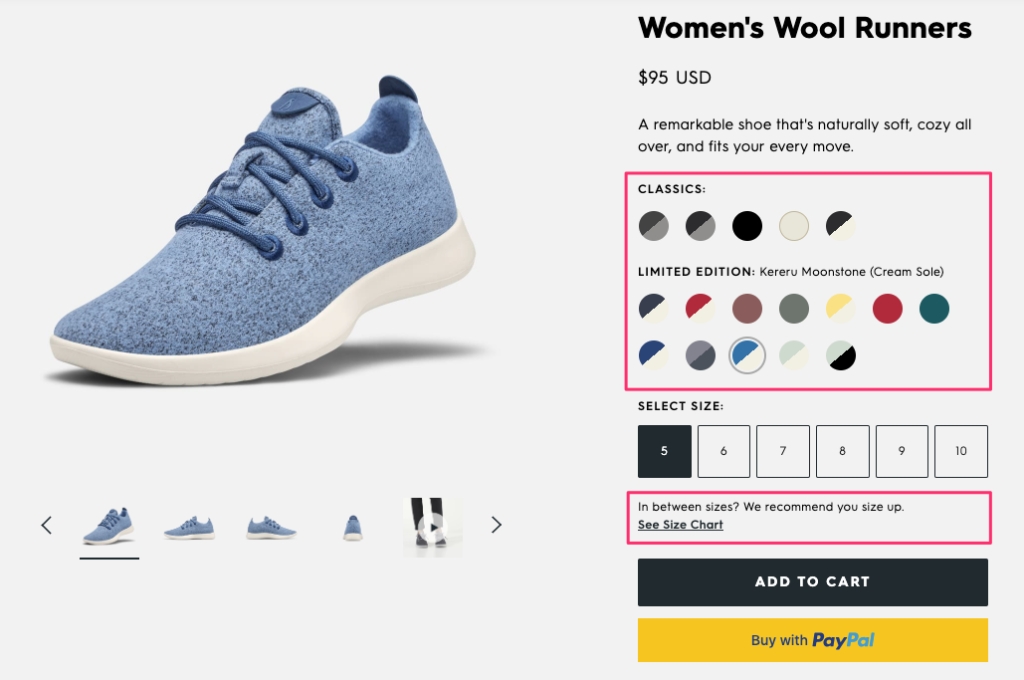Open the See Size Chart link
The height and width of the screenshot is (680, 1024).
pyautogui.click(x=680, y=524)
